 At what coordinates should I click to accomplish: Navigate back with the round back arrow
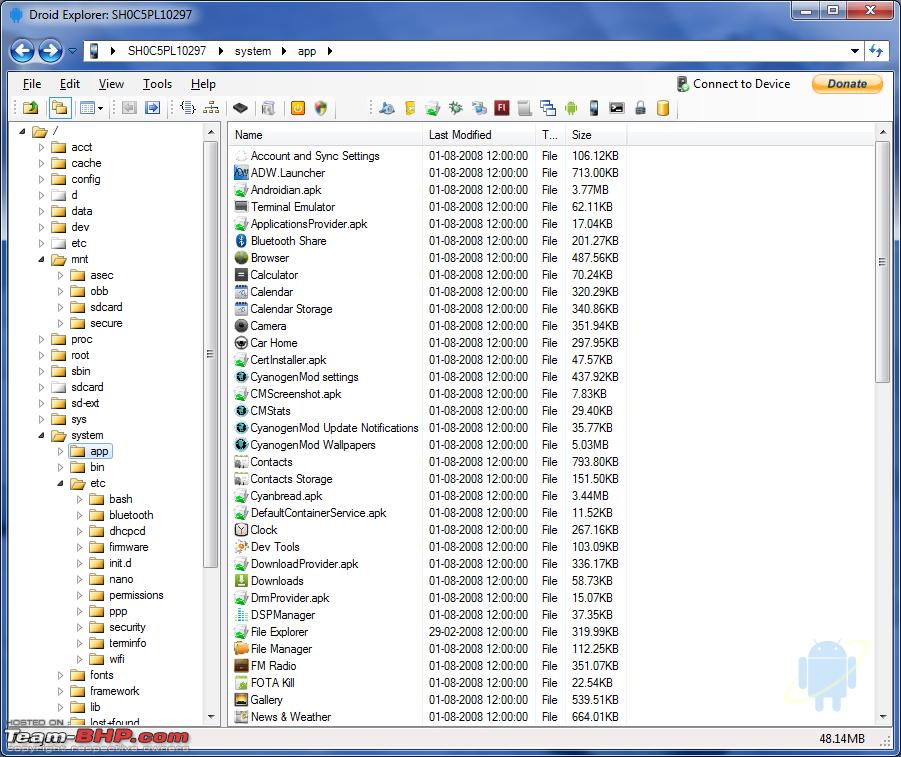point(22,51)
